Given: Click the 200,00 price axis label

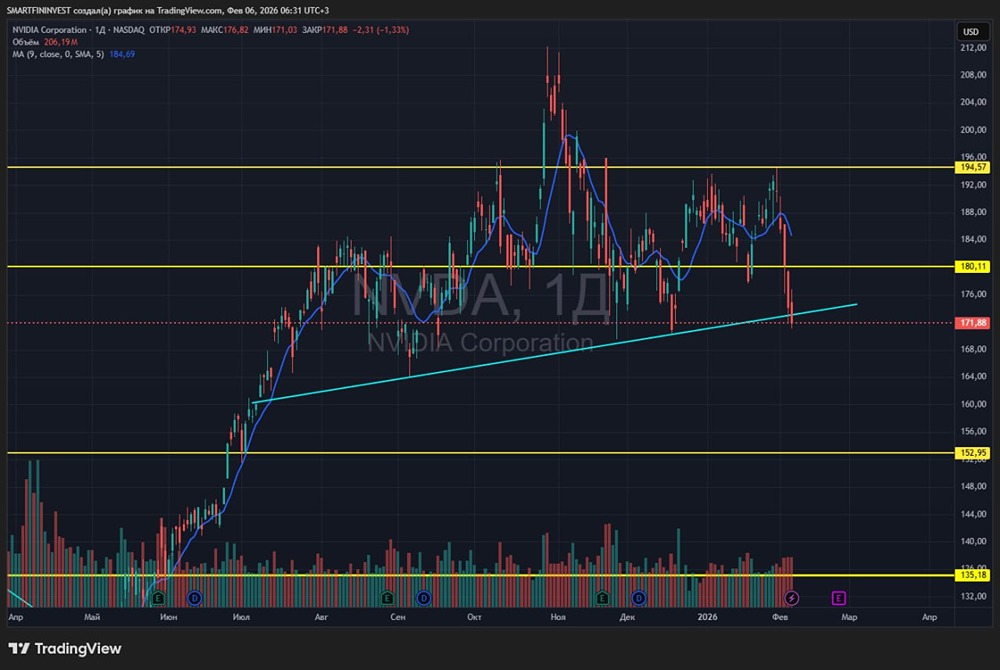Looking at the screenshot, I should 973,129.
